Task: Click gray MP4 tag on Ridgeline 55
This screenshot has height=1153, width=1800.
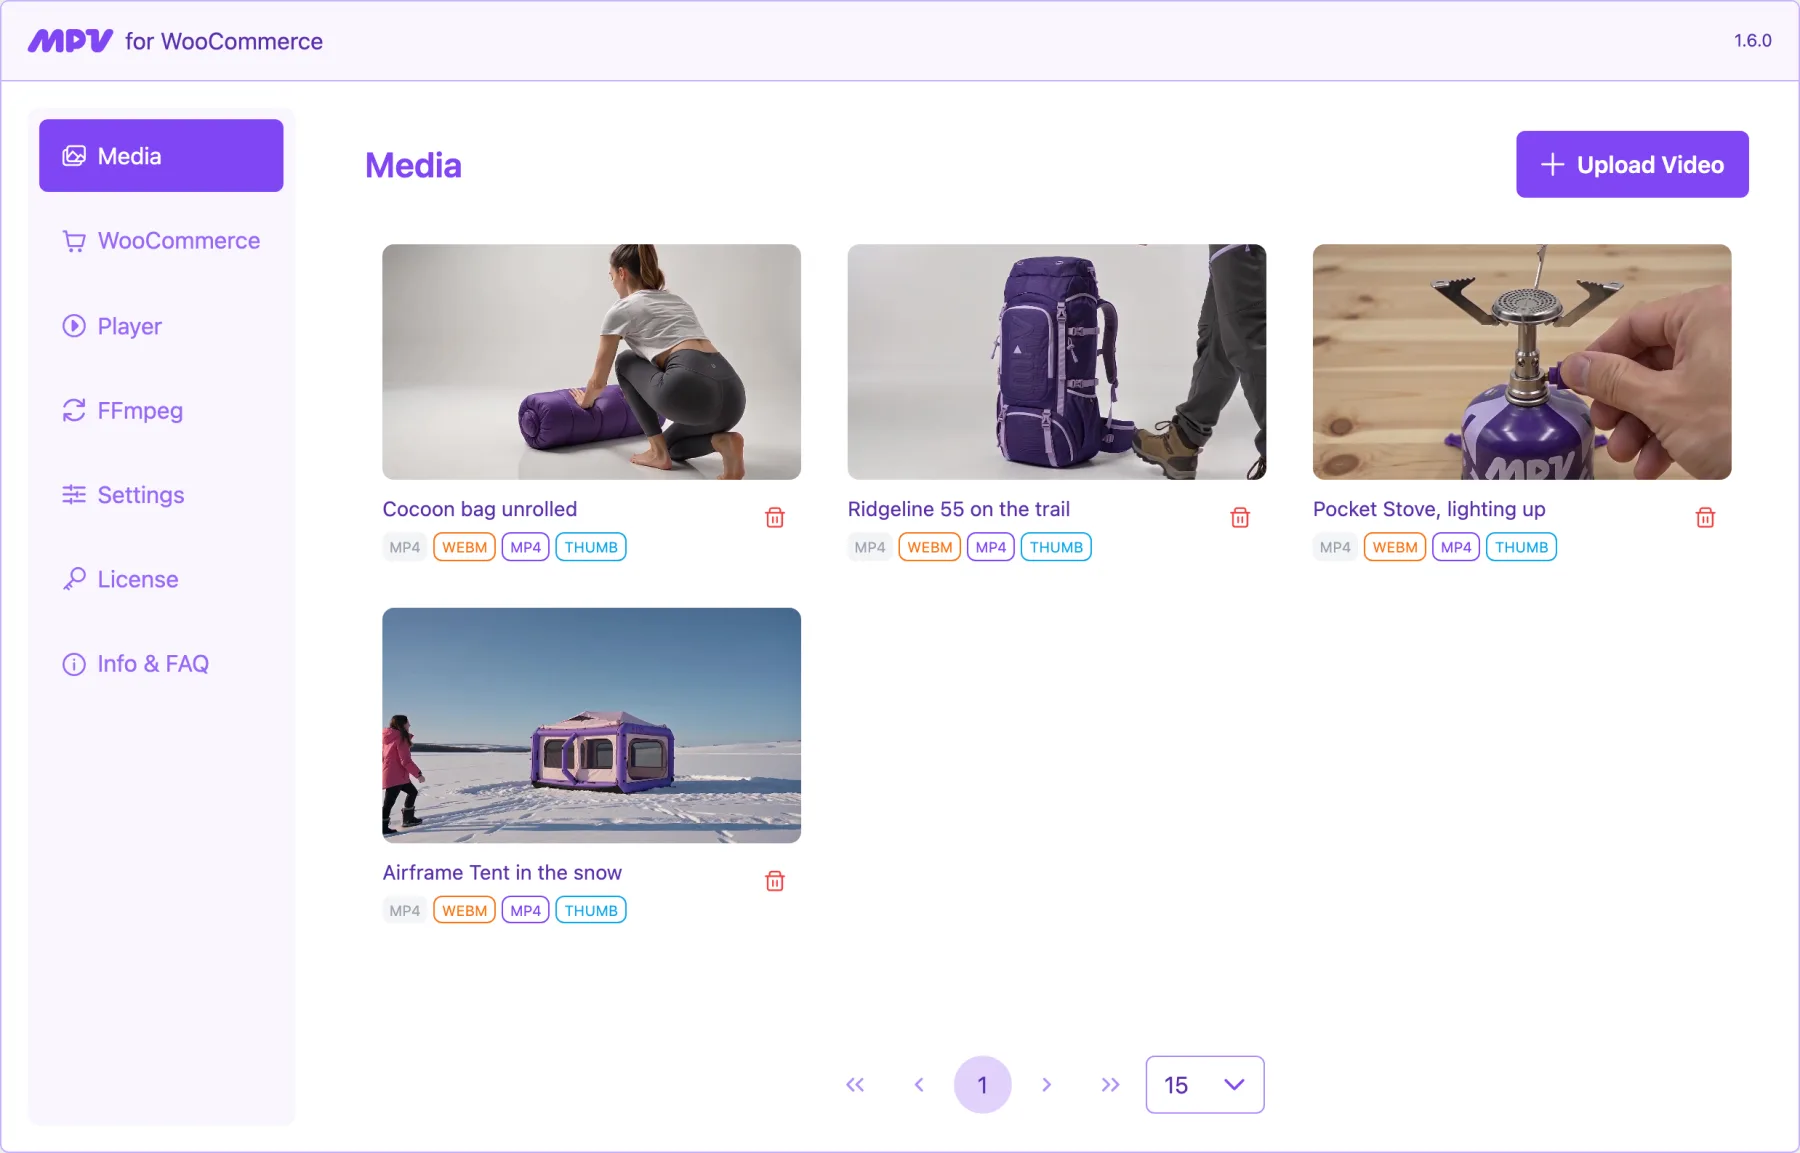Action: pyautogui.click(x=870, y=547)
